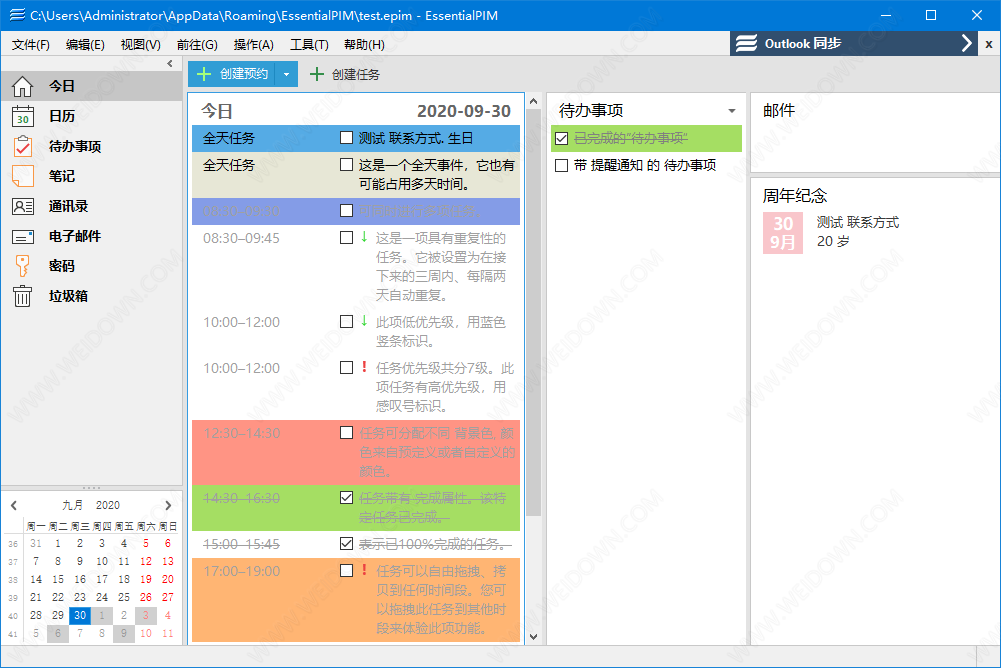Open the 密码 key icon
This screenshot has width=1001, height=668.
coord(22,266)
